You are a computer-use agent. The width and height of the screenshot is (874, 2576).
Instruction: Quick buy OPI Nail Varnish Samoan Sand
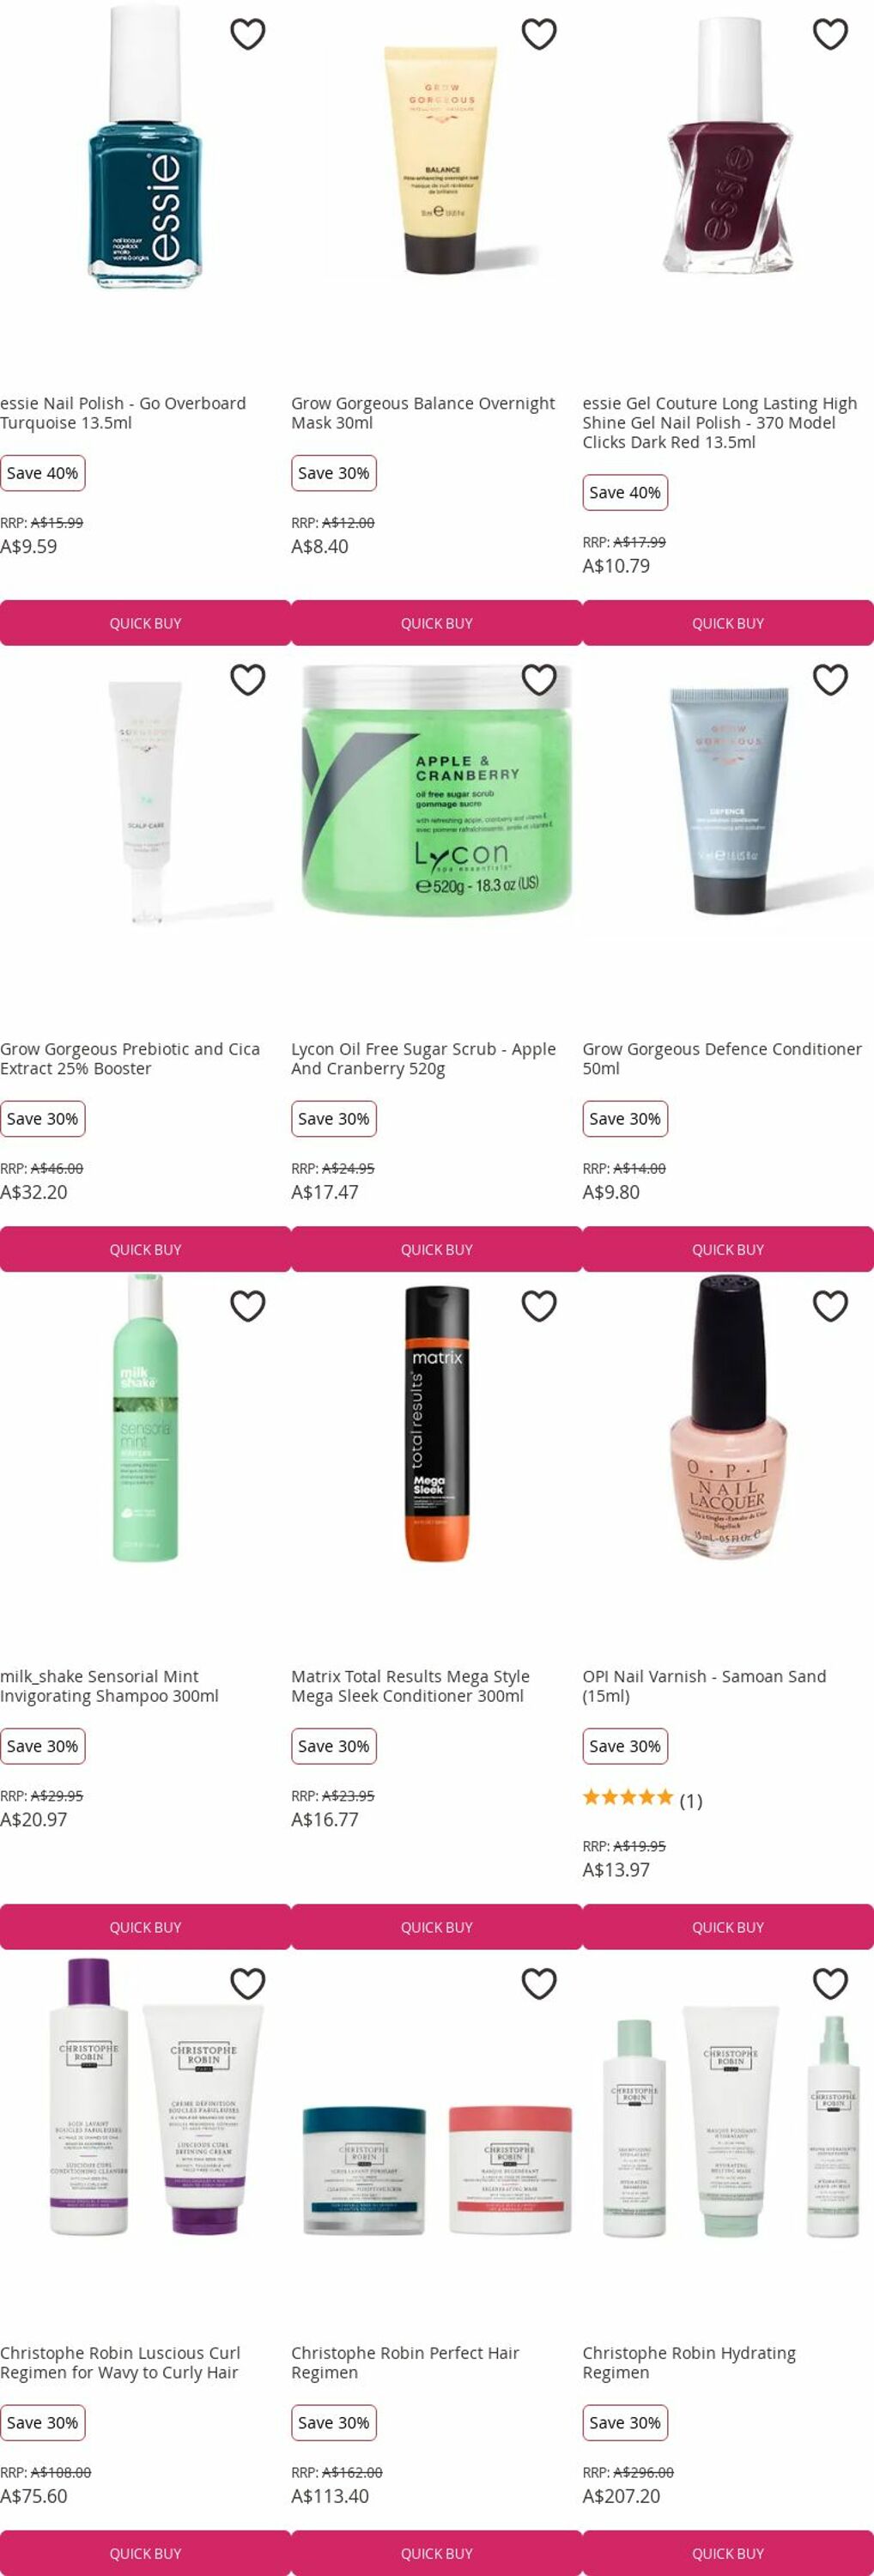pyautogui.click(x=728, y=1927)
